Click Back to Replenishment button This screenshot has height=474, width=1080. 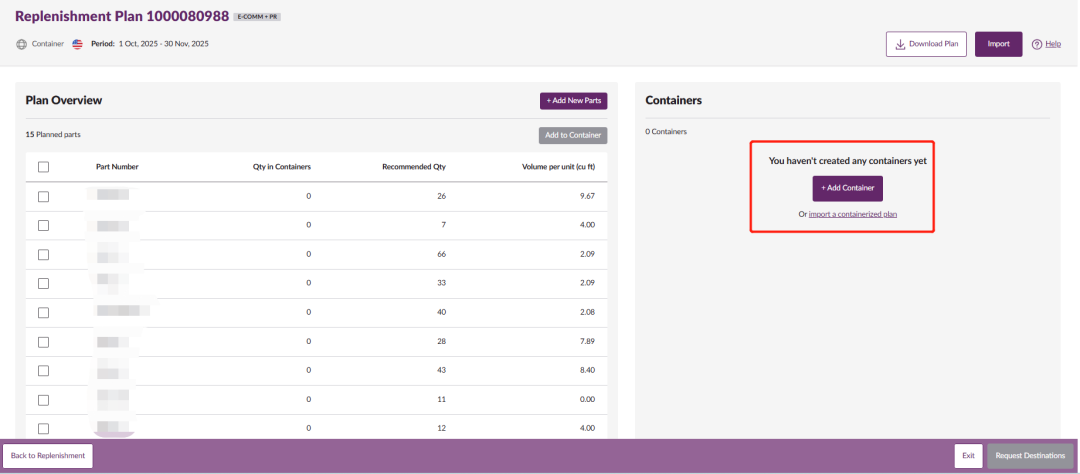(x=48, y=456)
